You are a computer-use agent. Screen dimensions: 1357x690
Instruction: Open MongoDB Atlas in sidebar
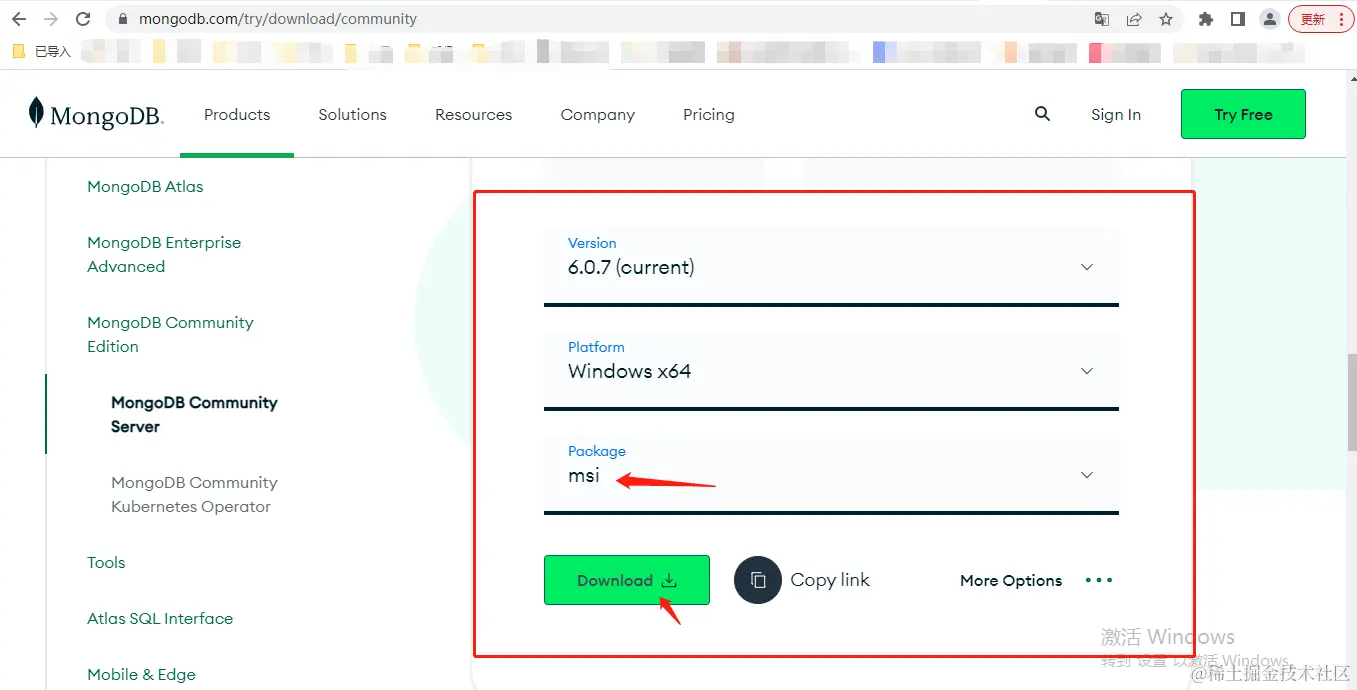145,186
